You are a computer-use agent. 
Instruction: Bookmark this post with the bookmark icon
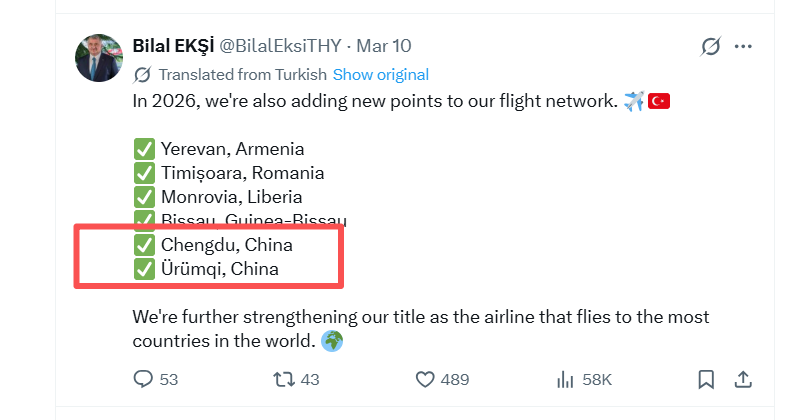pos(706,379)
